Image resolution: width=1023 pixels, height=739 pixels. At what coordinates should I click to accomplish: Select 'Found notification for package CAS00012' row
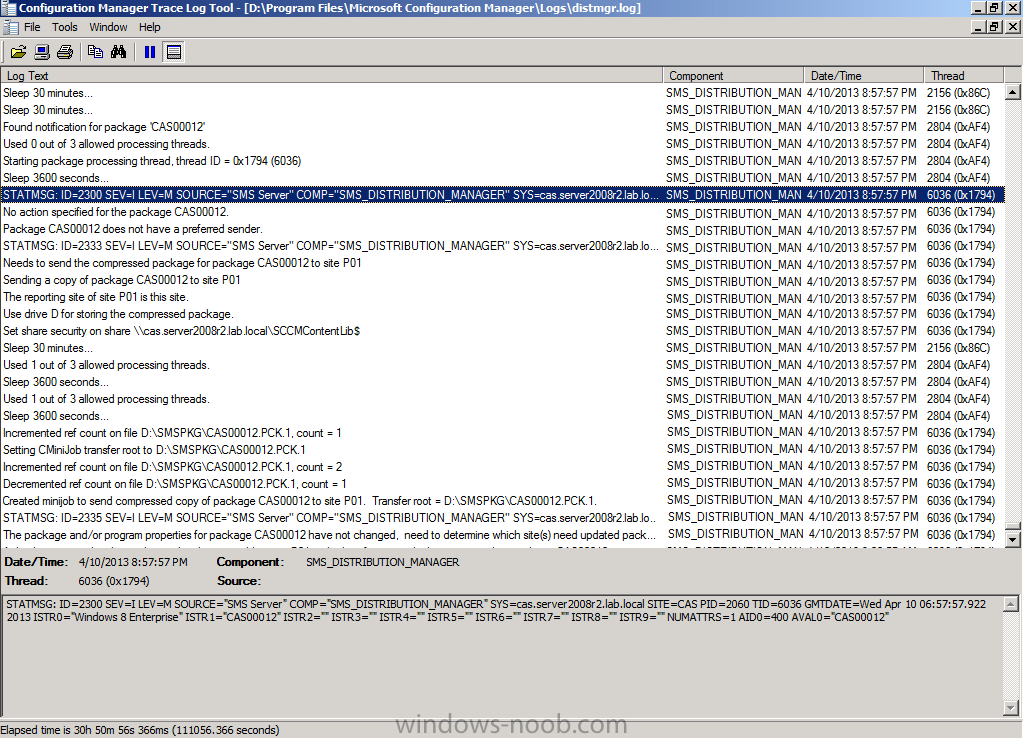[502, 127]
